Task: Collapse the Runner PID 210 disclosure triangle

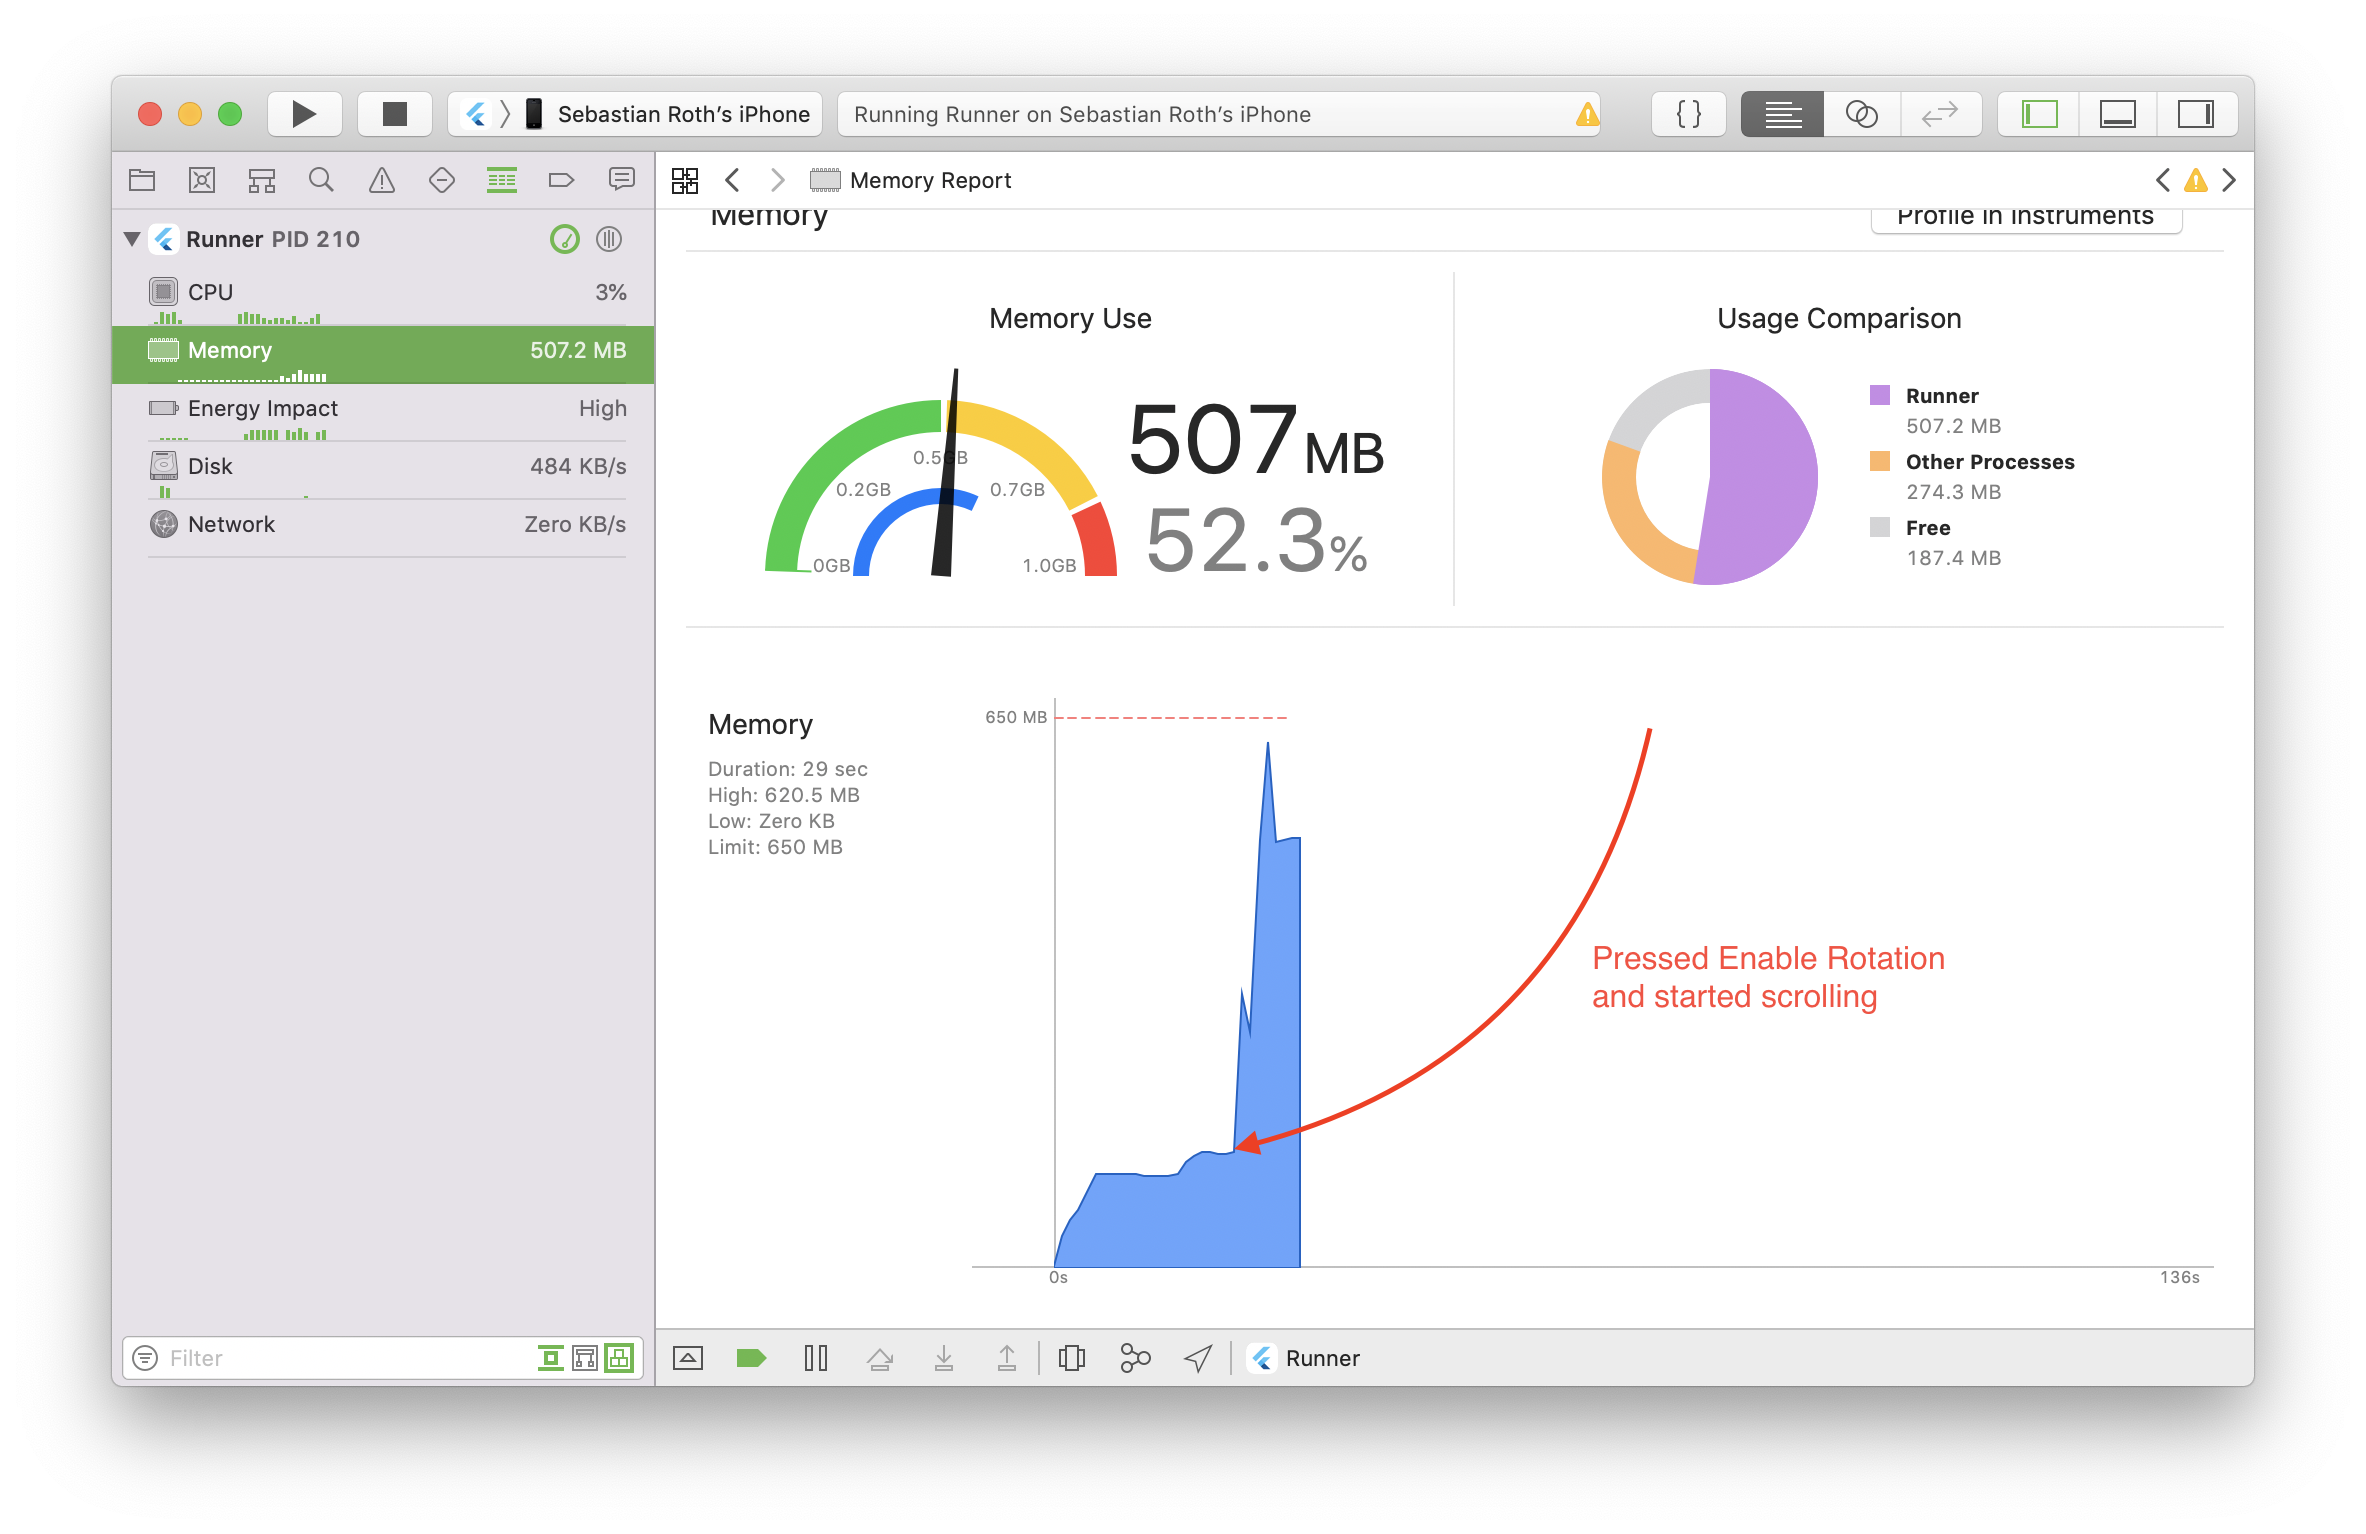Action: 132,239
